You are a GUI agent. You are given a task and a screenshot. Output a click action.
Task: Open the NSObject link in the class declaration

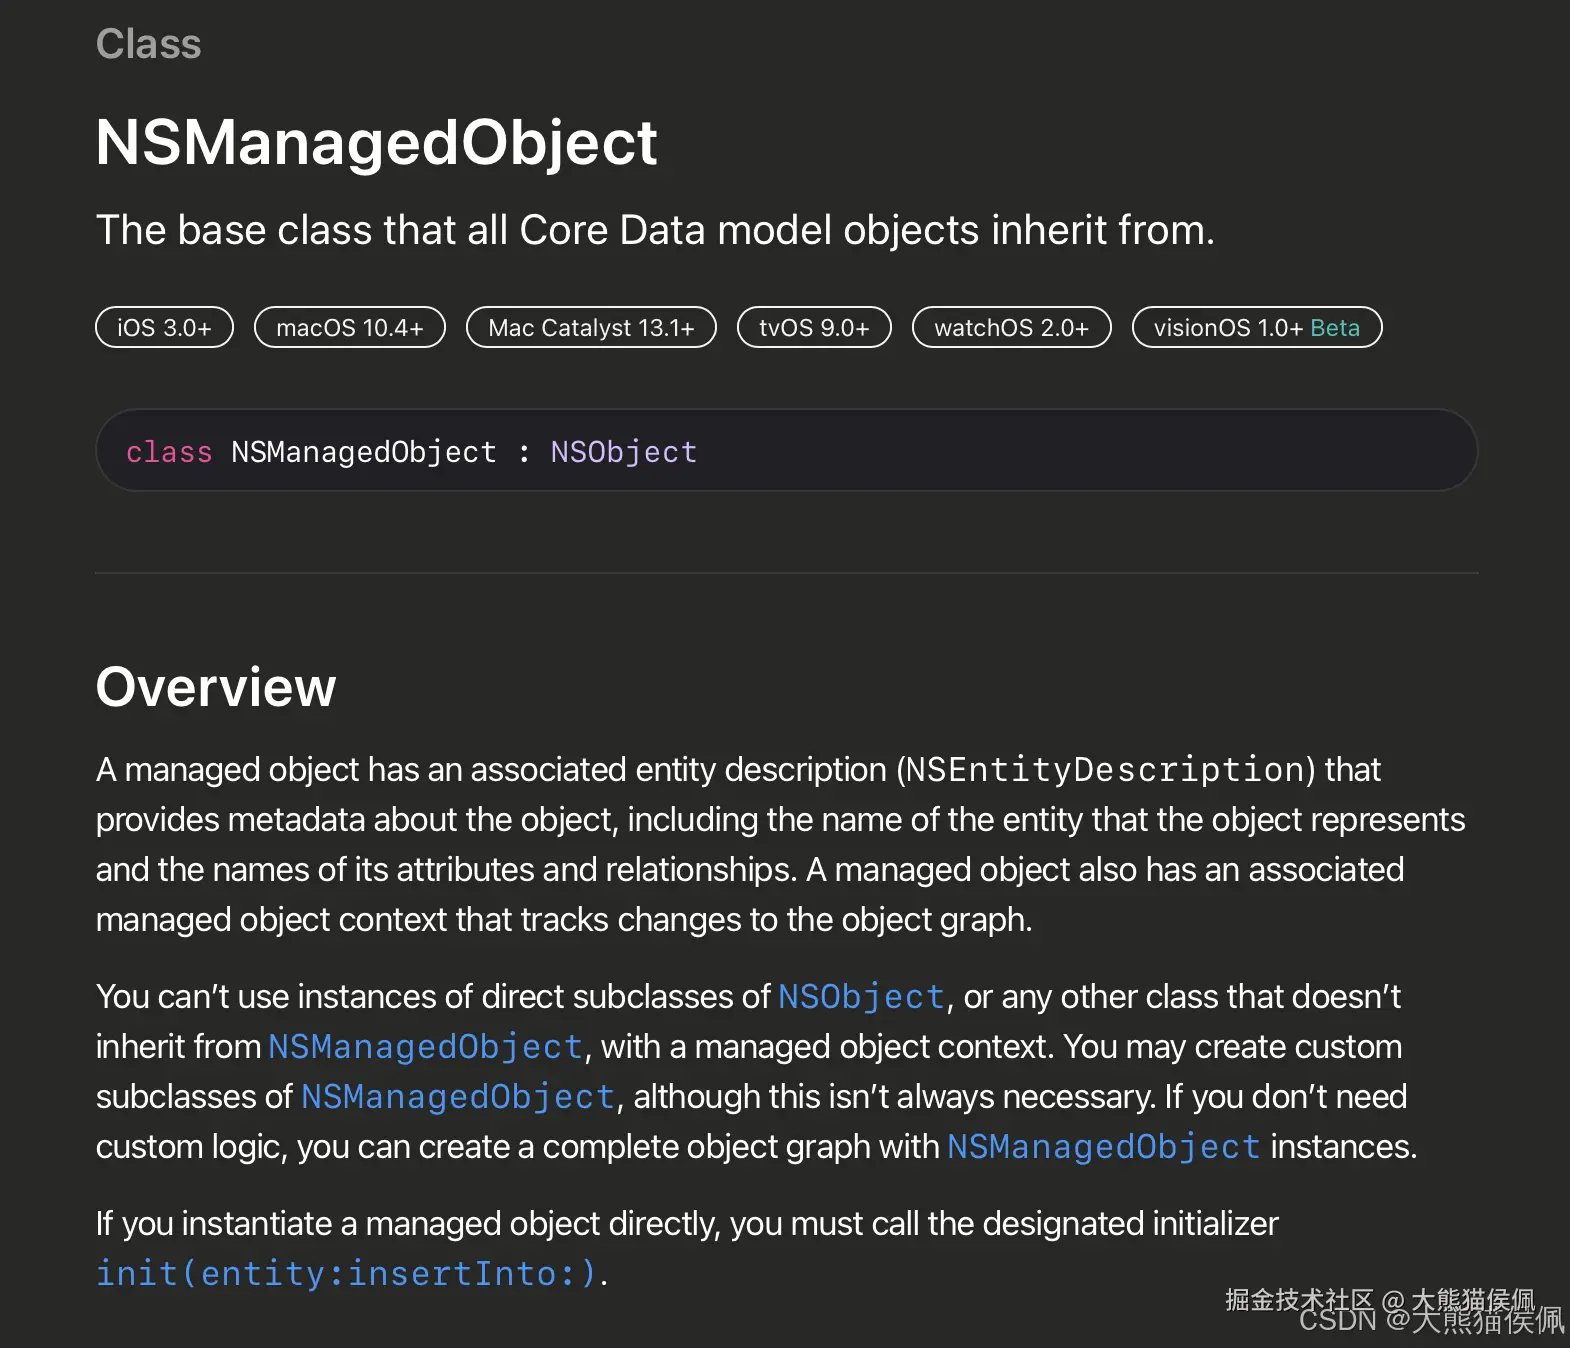click(623, 452)
